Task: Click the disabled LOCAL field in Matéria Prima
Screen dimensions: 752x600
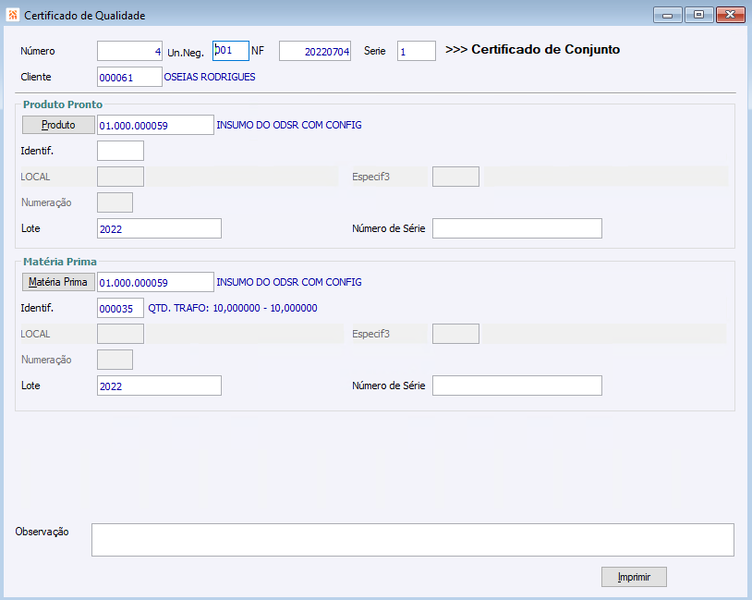Action: (120, 334)
